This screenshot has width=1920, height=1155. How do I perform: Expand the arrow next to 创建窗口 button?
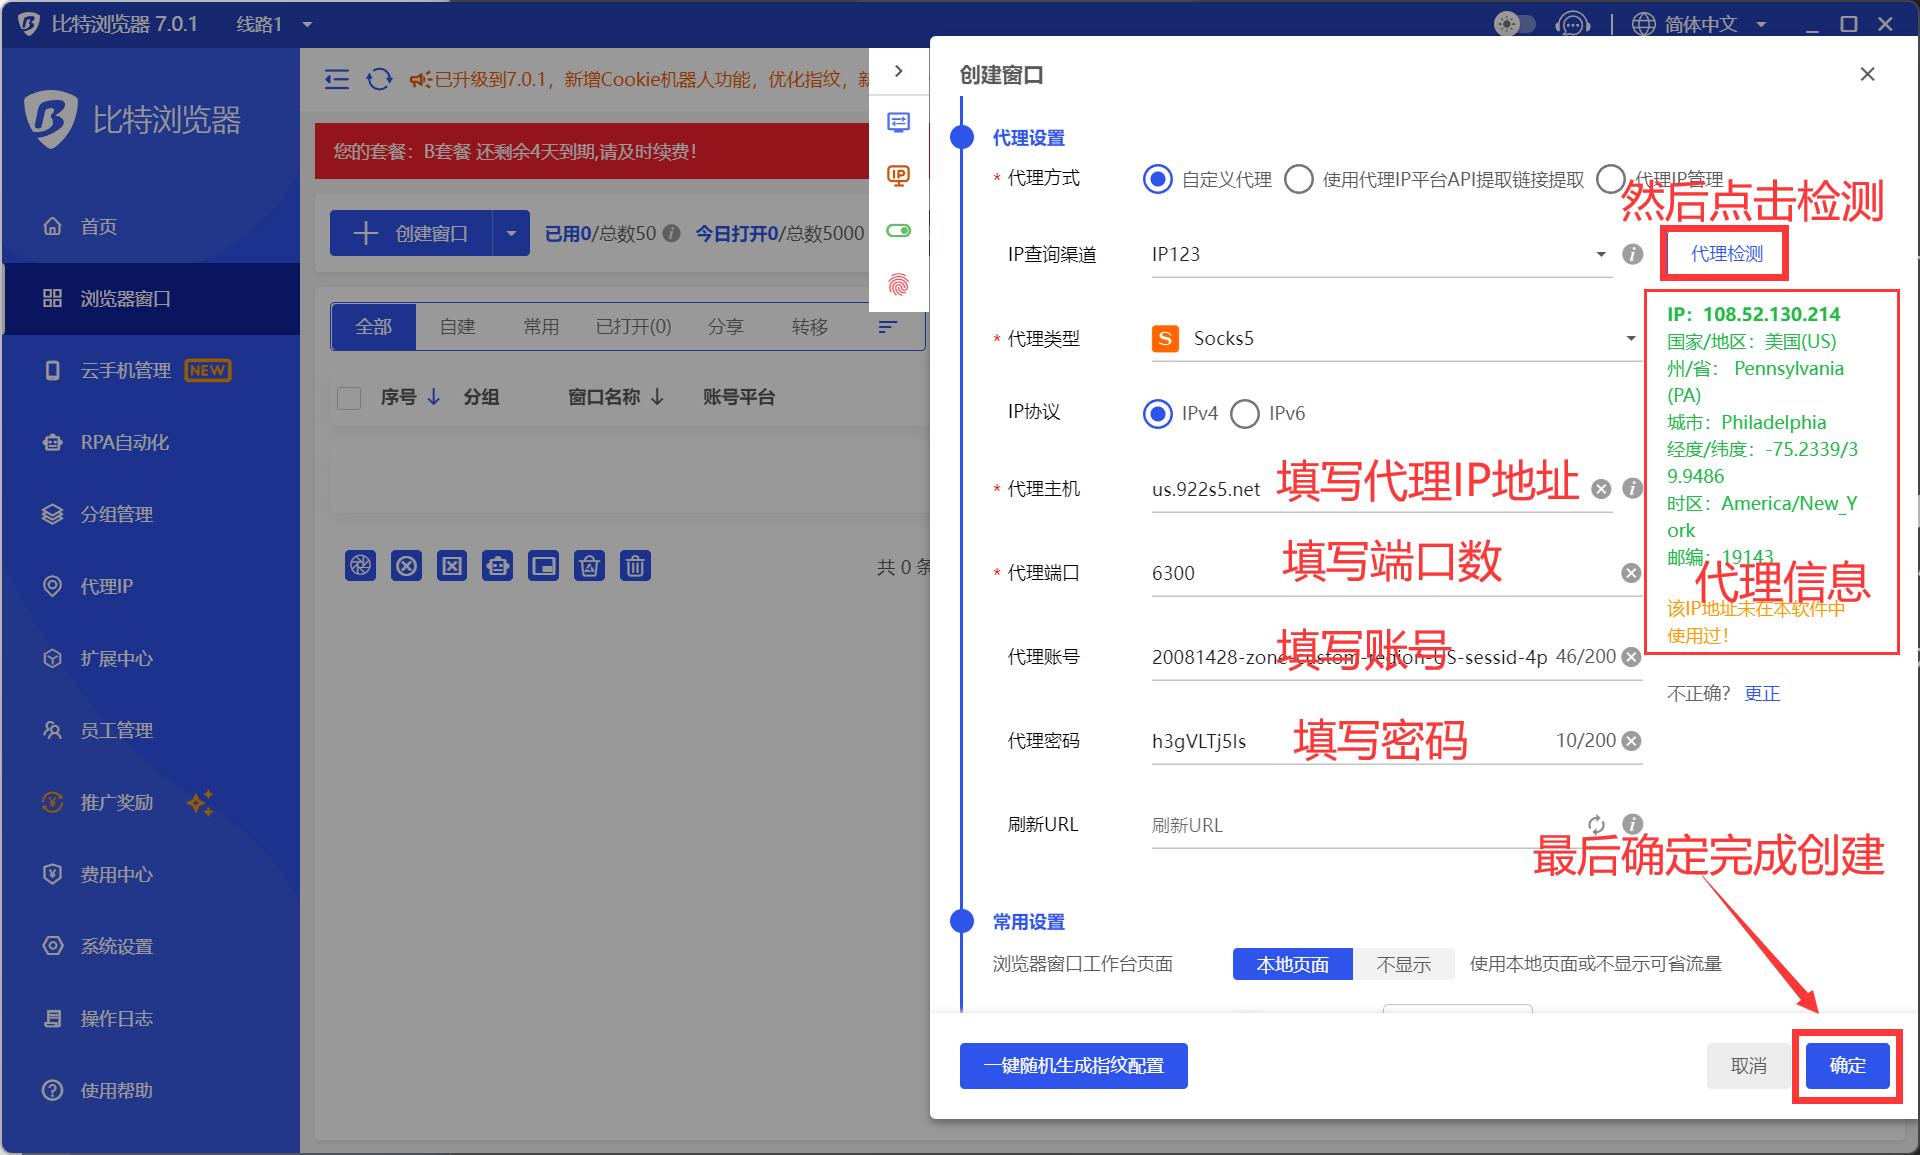point(511,233)
